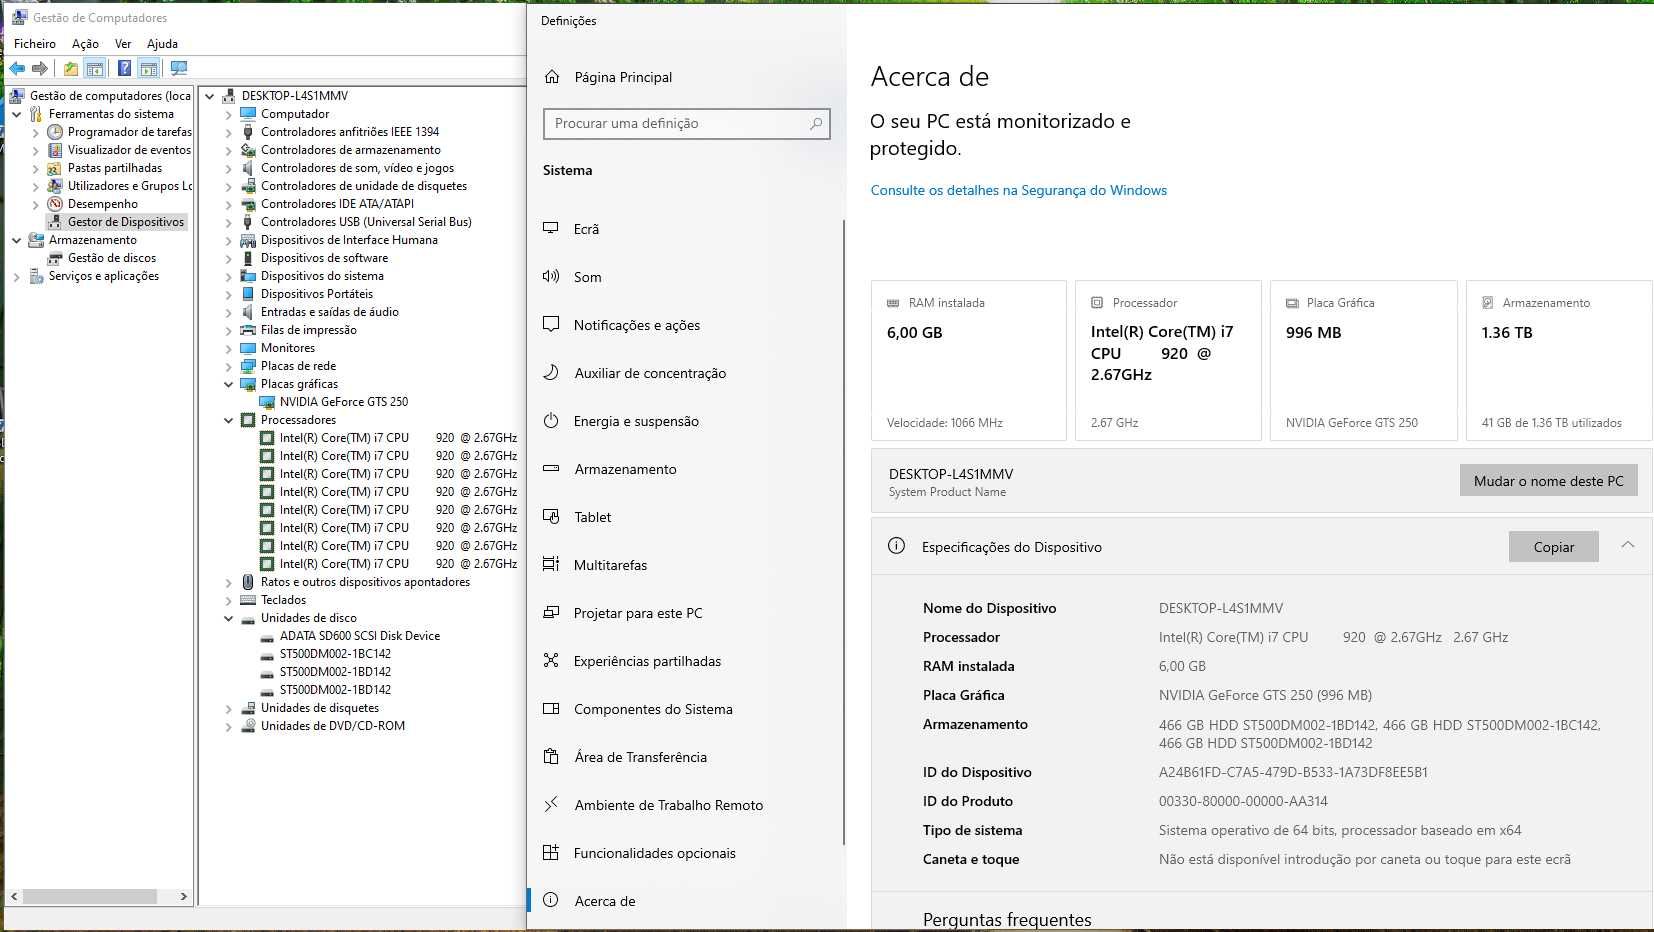1654x932 pixels.
Task: Click the scan hardware monitor toolbar icon
Action: point(179,69)
